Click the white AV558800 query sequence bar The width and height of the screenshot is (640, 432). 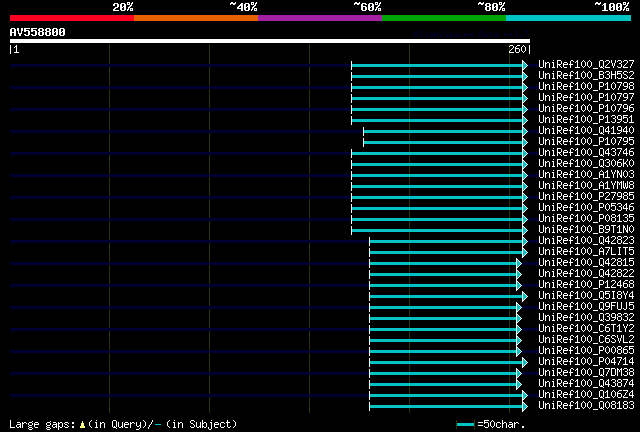[x=270, y=41]
